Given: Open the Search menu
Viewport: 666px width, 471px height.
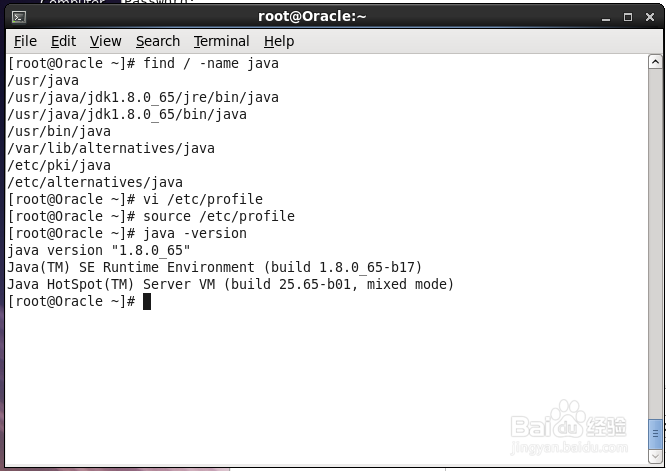Looking at the screenshot, I should pos(158,41).
